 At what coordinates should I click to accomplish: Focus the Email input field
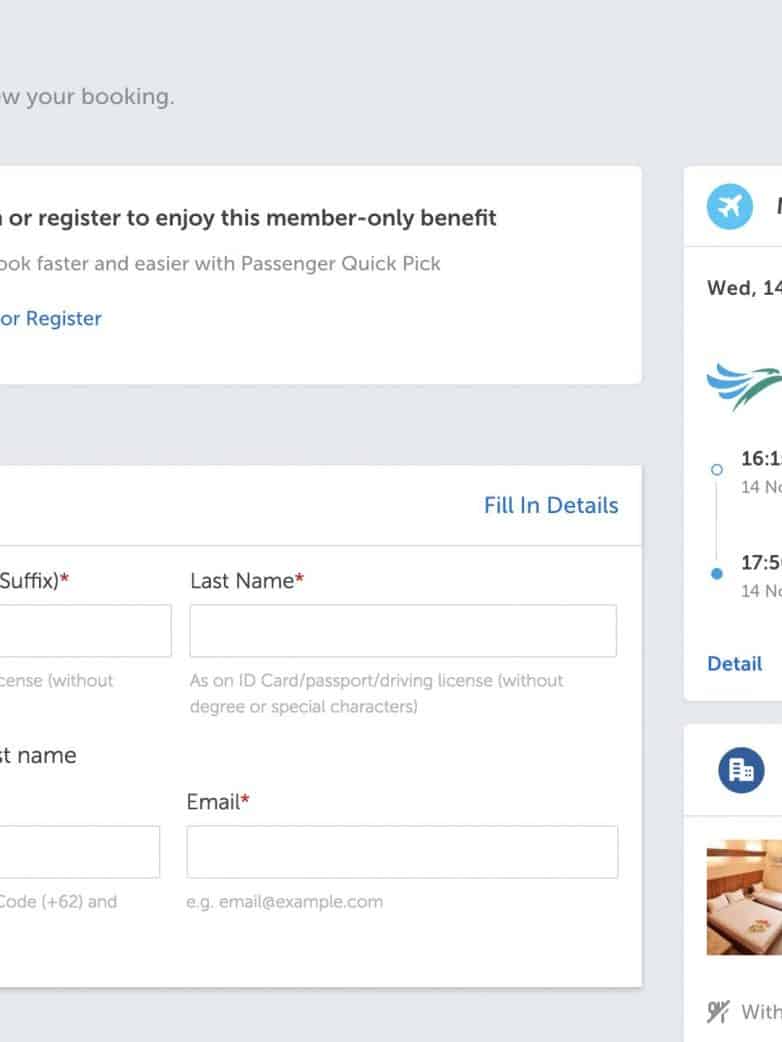(402, 852)
